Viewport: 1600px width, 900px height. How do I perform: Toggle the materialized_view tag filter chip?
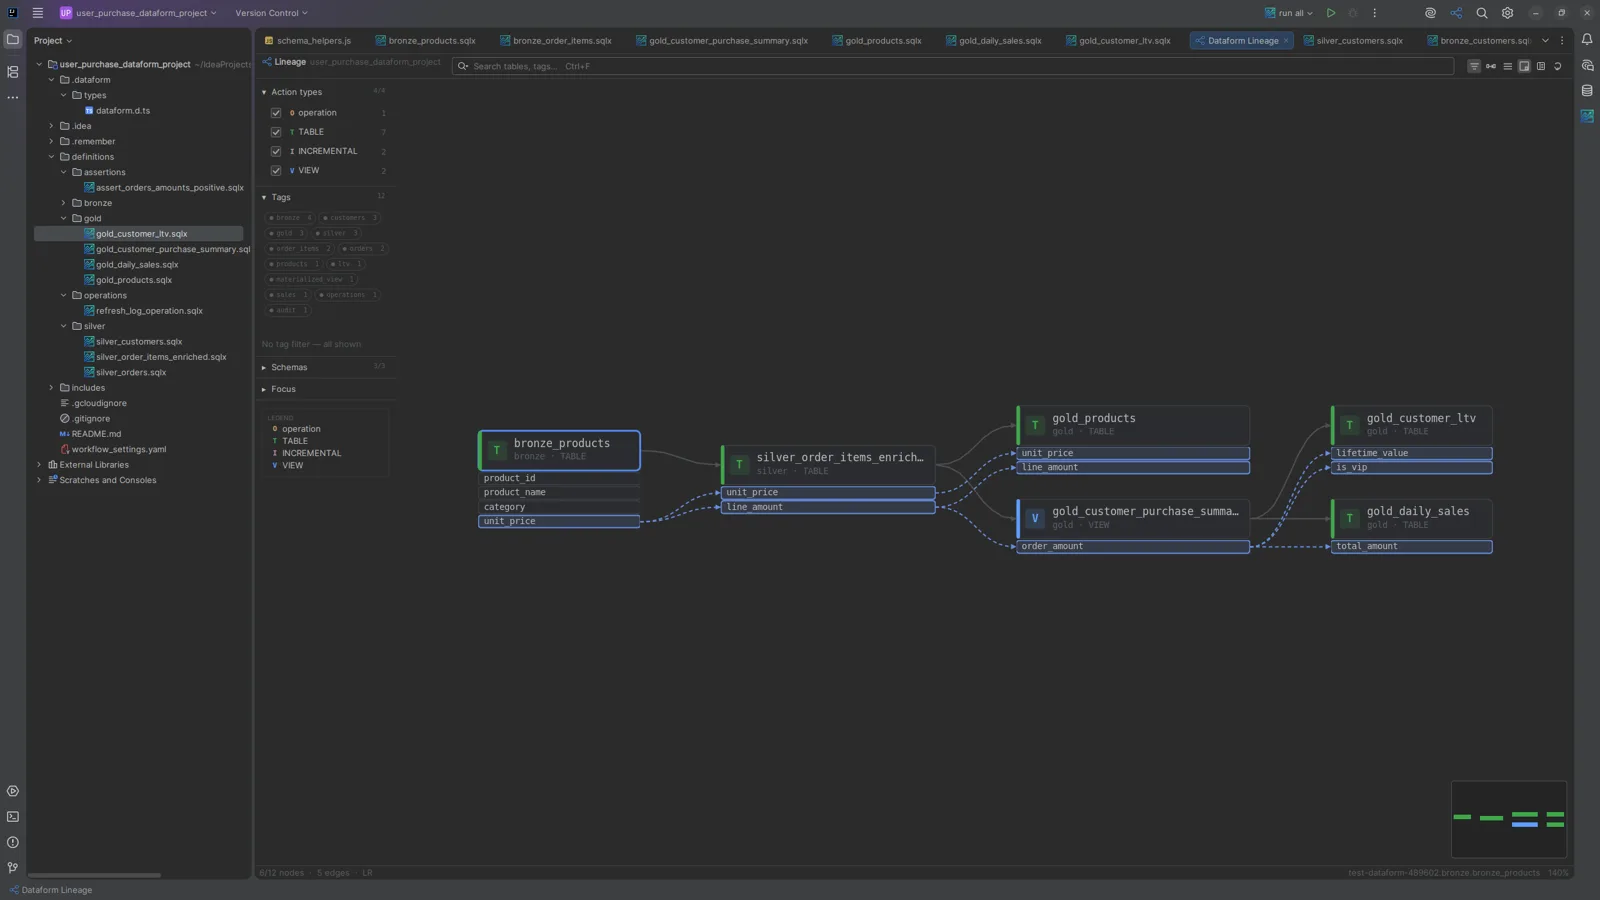tap(311, 279)
